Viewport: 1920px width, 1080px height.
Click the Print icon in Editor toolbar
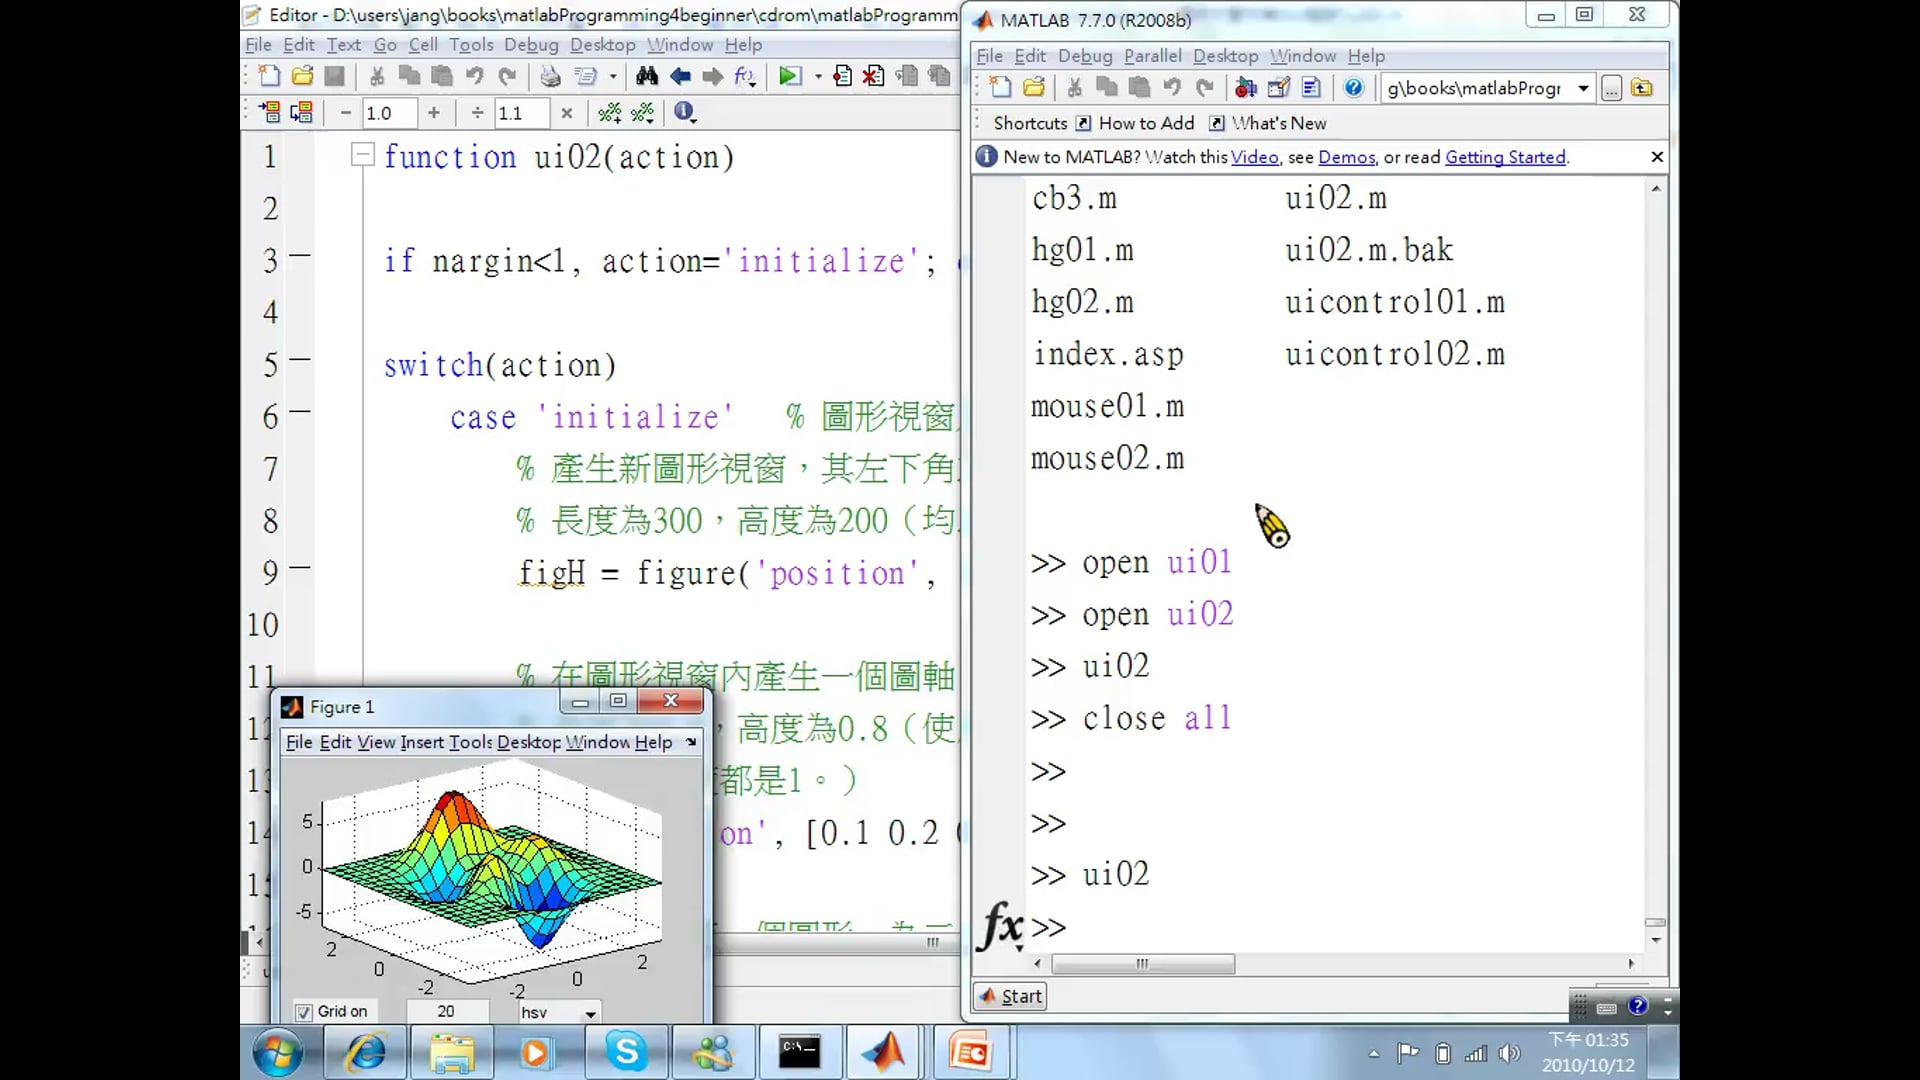pyautogui.click(x=550, y=77)
